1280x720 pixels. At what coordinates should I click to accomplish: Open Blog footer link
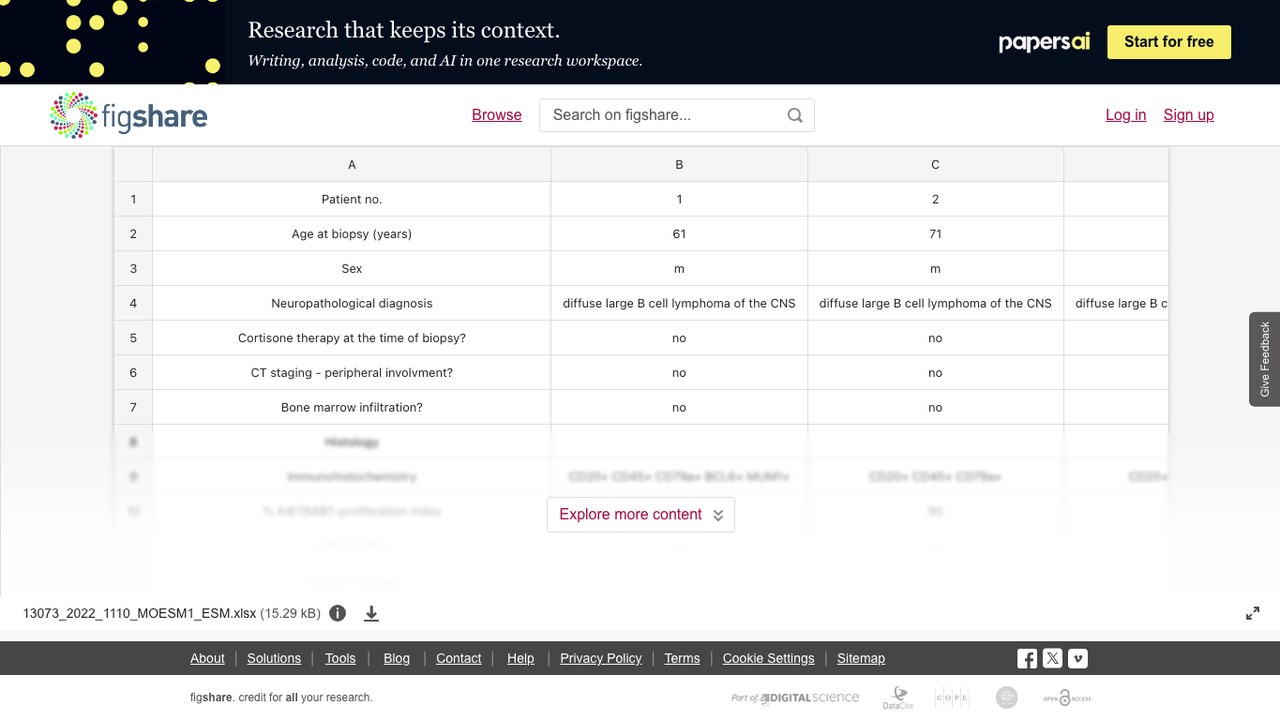[397, 658]
